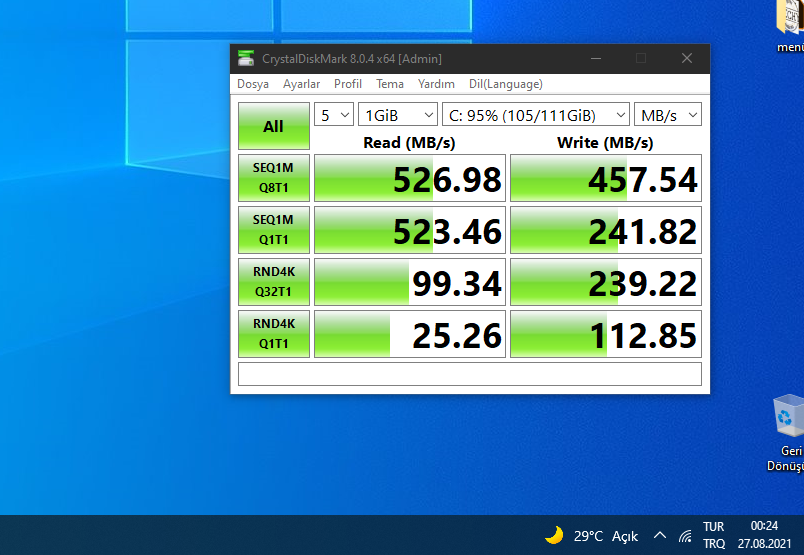Viewport: 804px width, 555px height.
Task: Click the 523.46 read result
Action: coord(410,230)
